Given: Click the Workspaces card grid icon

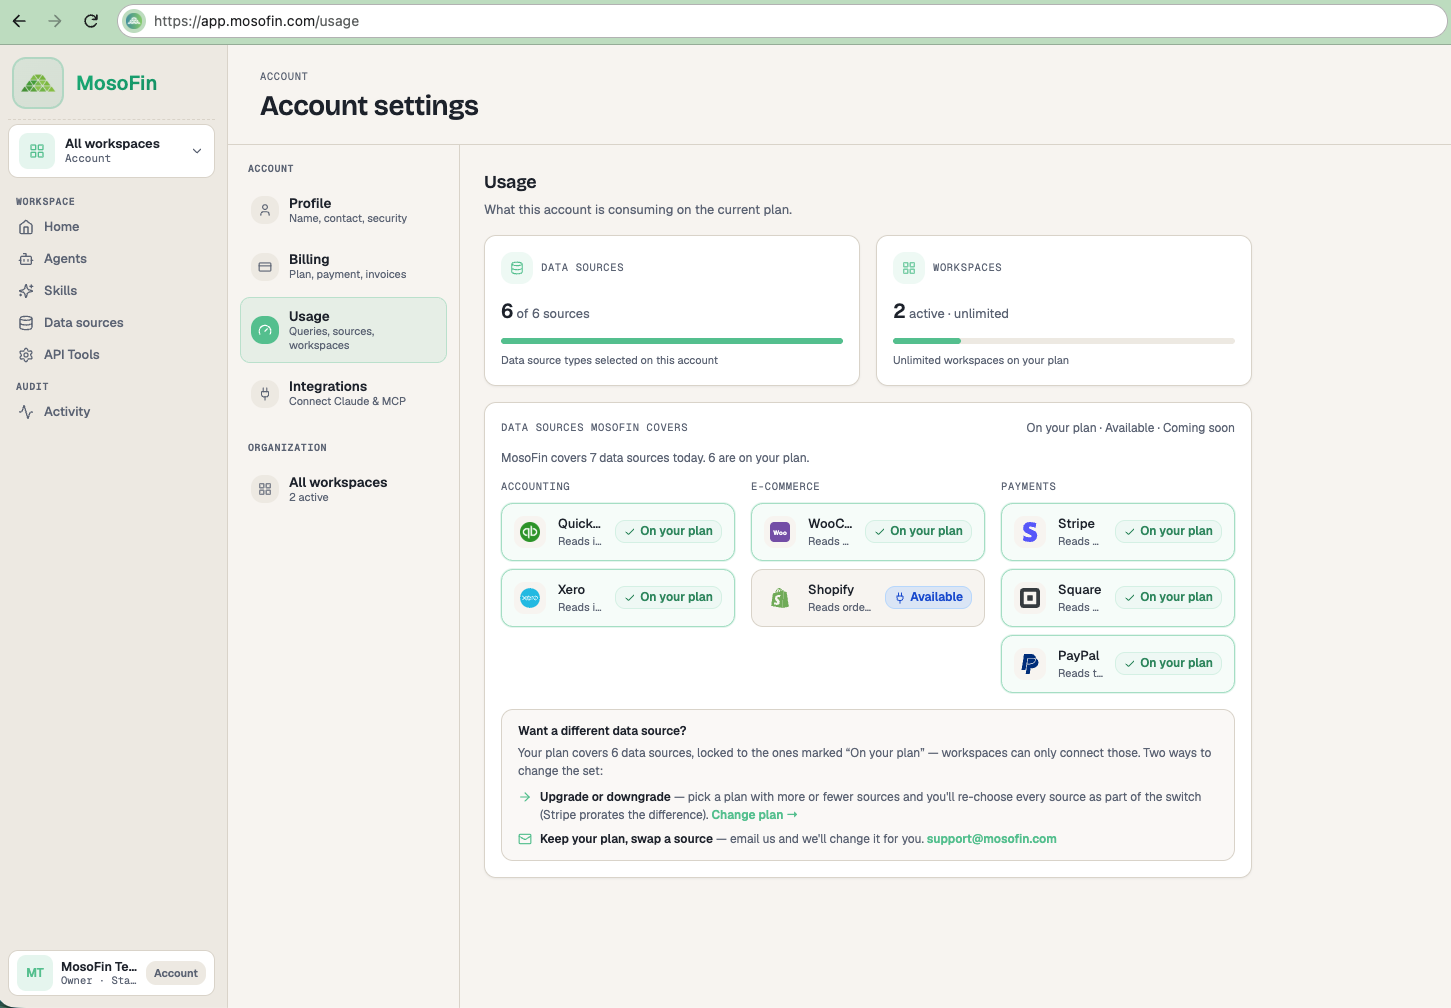Looking at the screenshot, I should 909,268.
